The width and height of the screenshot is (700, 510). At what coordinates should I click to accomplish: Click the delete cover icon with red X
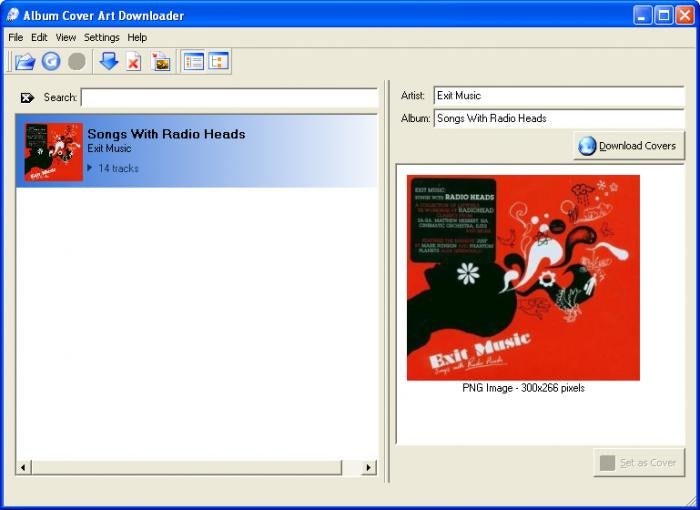(133, 62)
